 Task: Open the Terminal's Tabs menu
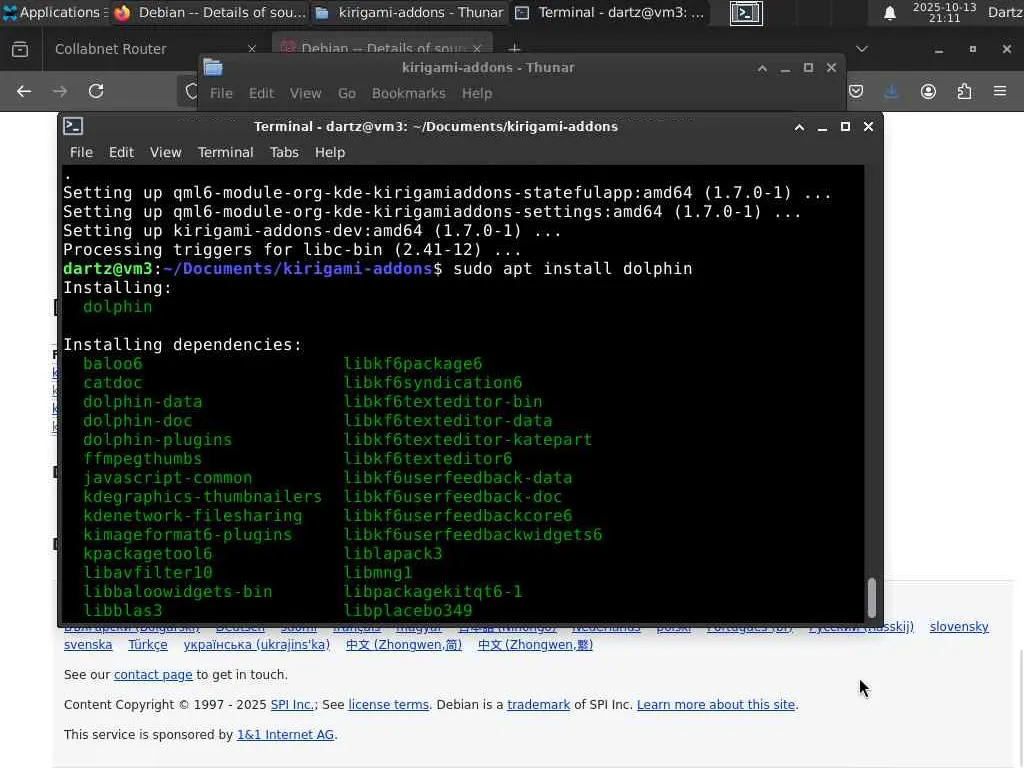tap(284, 152)
